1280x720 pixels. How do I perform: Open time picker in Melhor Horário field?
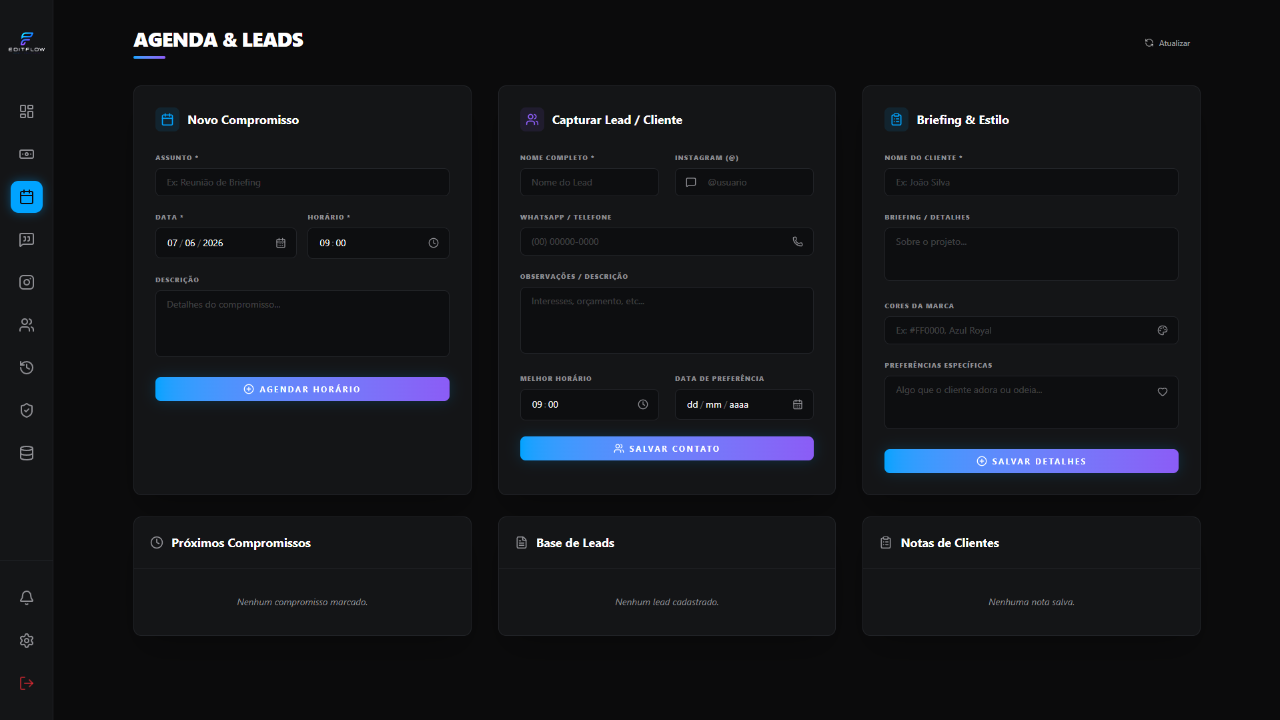643,404
